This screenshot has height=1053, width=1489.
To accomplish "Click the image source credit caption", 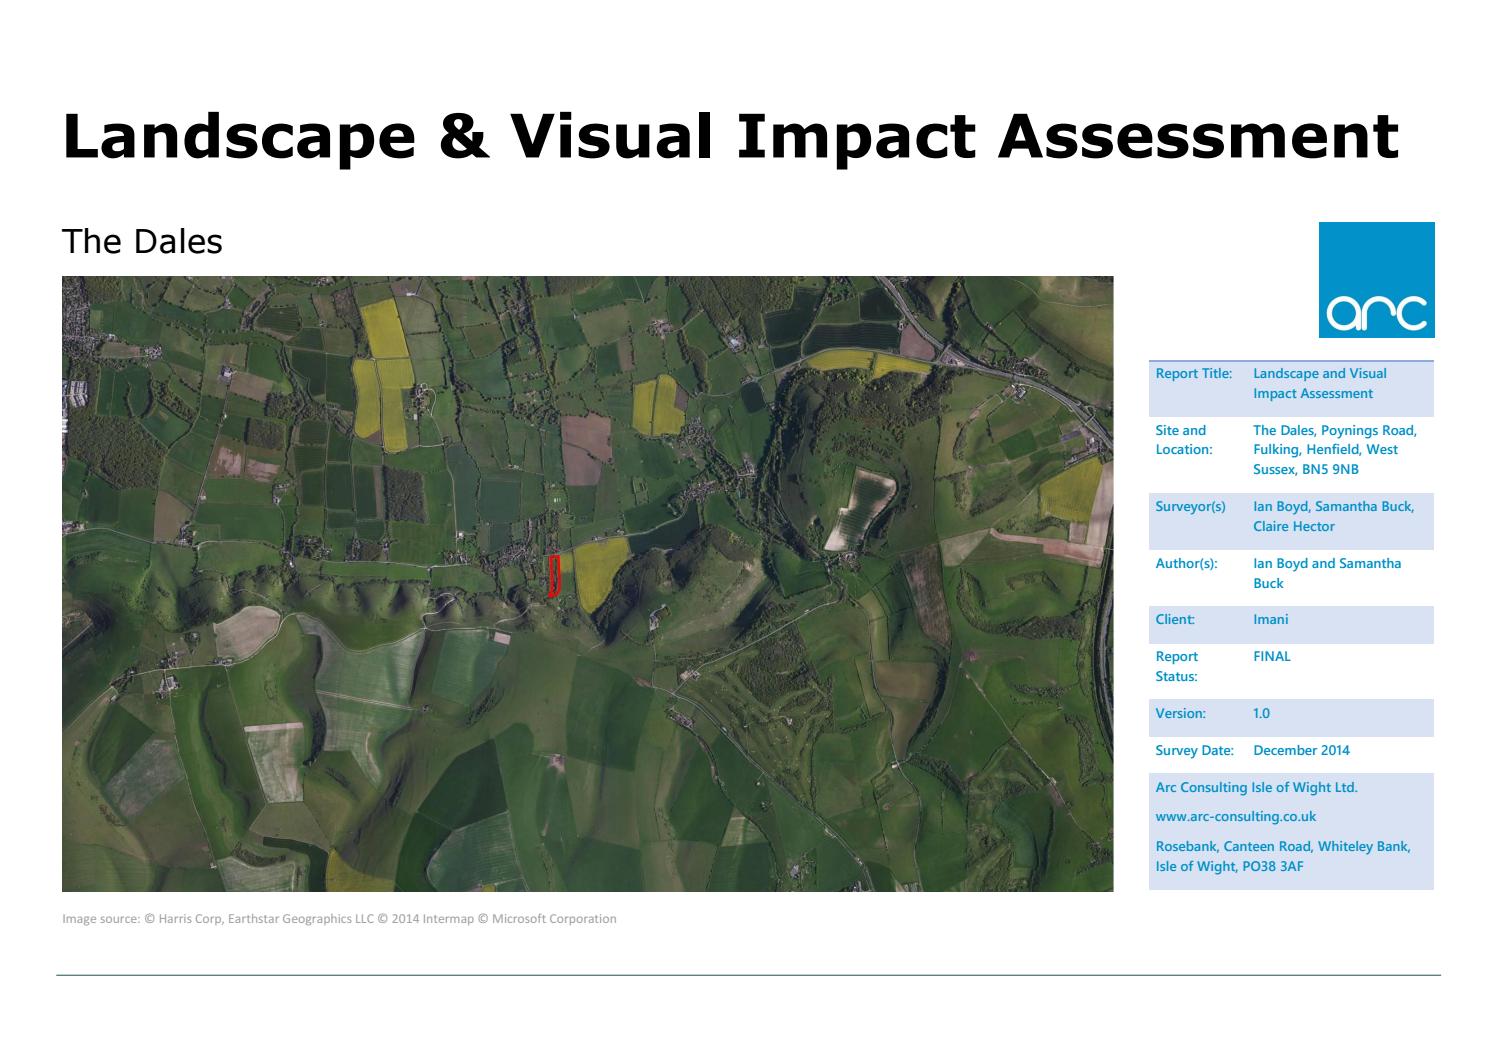I will pyautogui.click(x=340, y=917).
